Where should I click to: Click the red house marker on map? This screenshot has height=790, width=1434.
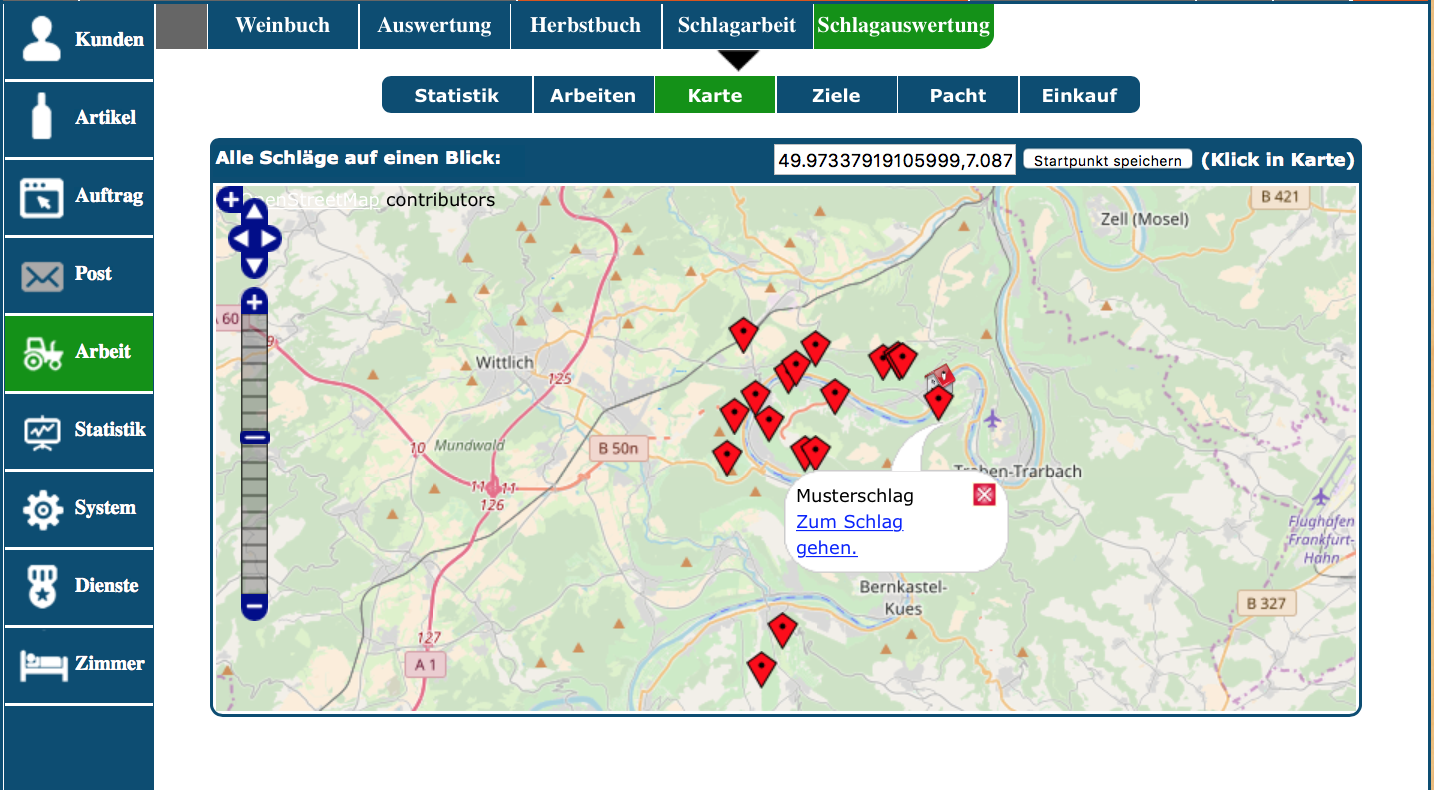939,377
